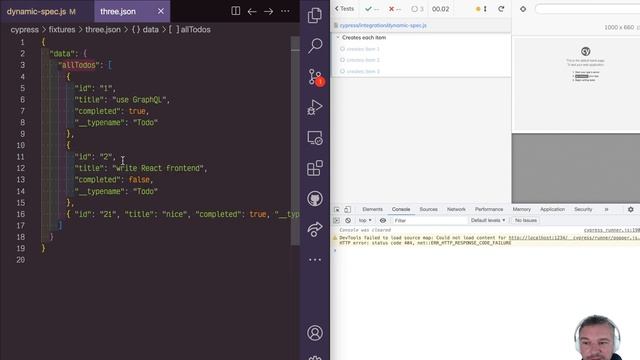
Task: Switch to DevTools Elements tab
Action: [x=372, y=209]
